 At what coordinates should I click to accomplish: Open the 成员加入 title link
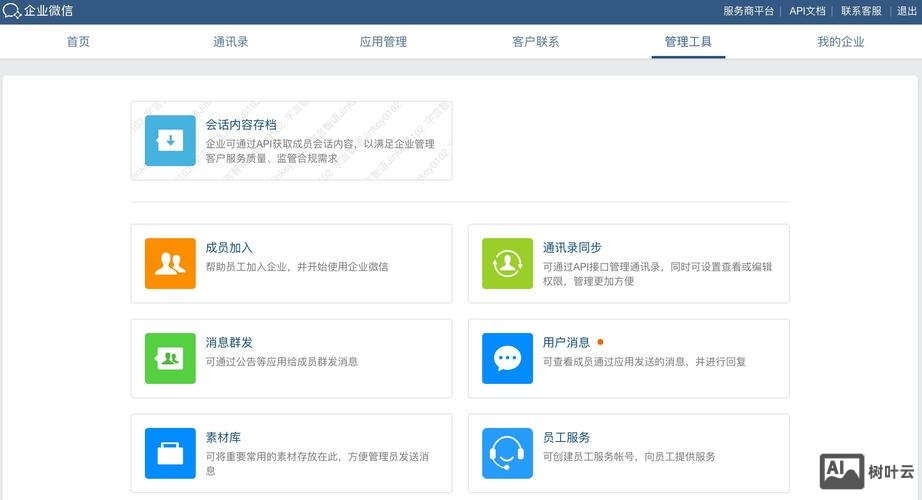229,248
